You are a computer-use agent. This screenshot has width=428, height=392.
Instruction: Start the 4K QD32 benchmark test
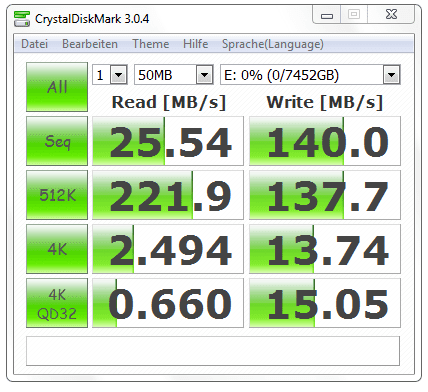57,303
